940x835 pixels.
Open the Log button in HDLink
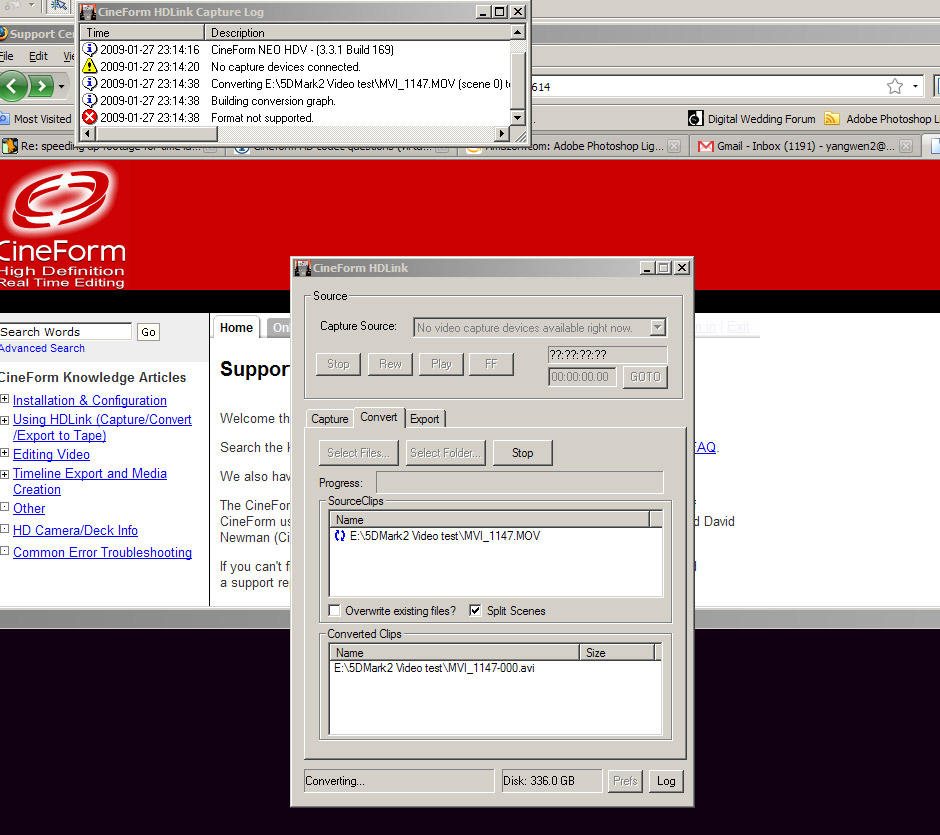pyautogui.click(x=666, y=781)
